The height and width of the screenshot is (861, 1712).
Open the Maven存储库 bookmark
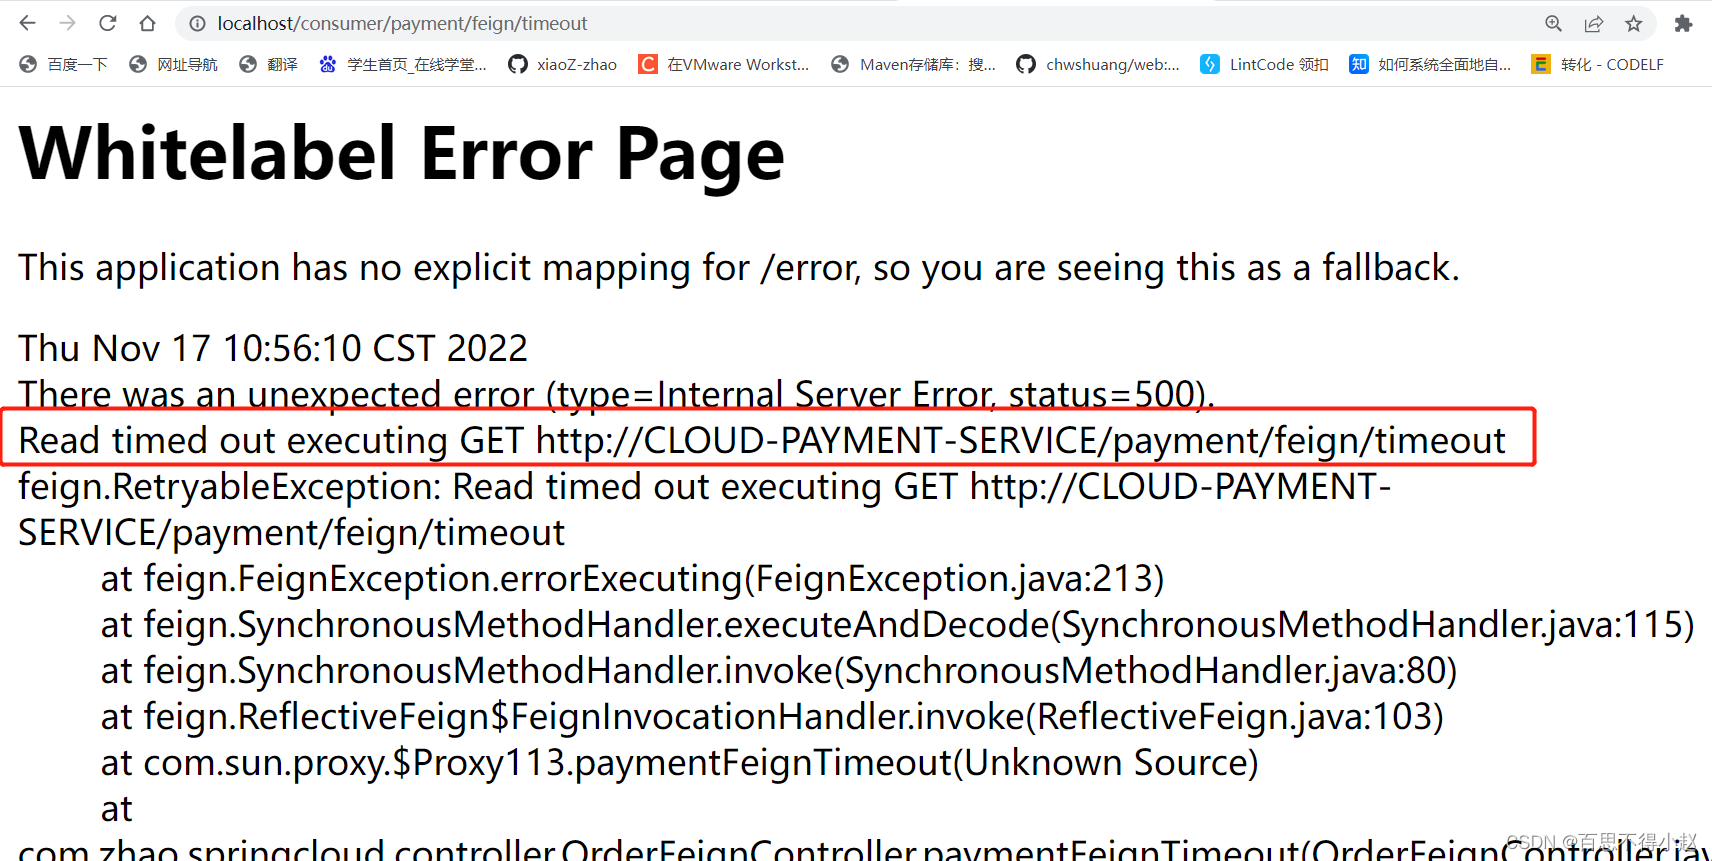tap(913, 64)
